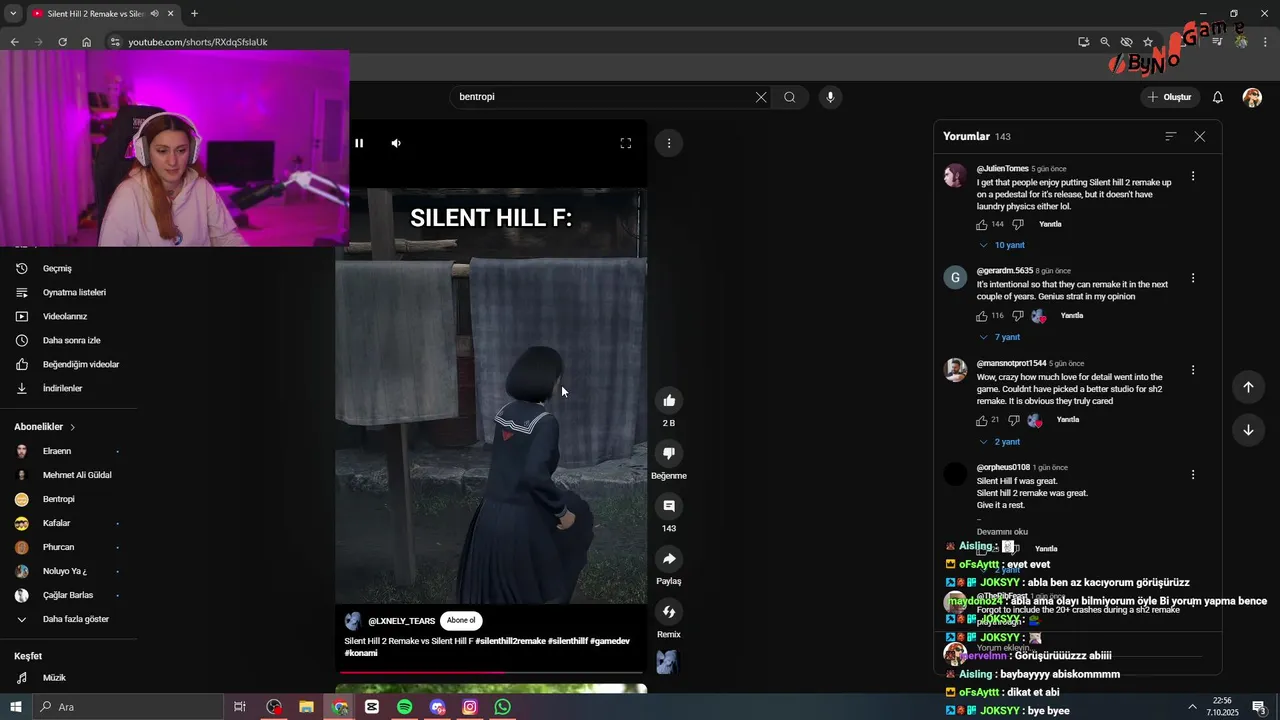The image size is (1280, 720).
Task: Mute the Shorts video volume
Action: [x=396, y=143]
